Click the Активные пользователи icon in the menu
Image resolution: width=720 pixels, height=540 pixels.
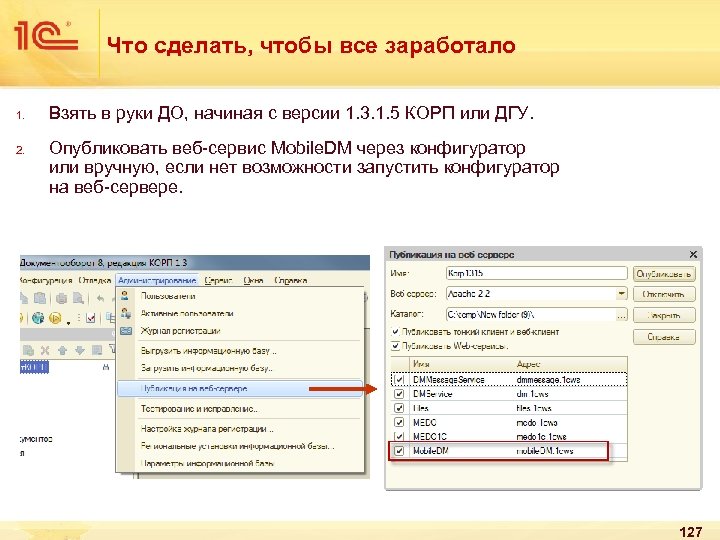[x=126, y=313]
